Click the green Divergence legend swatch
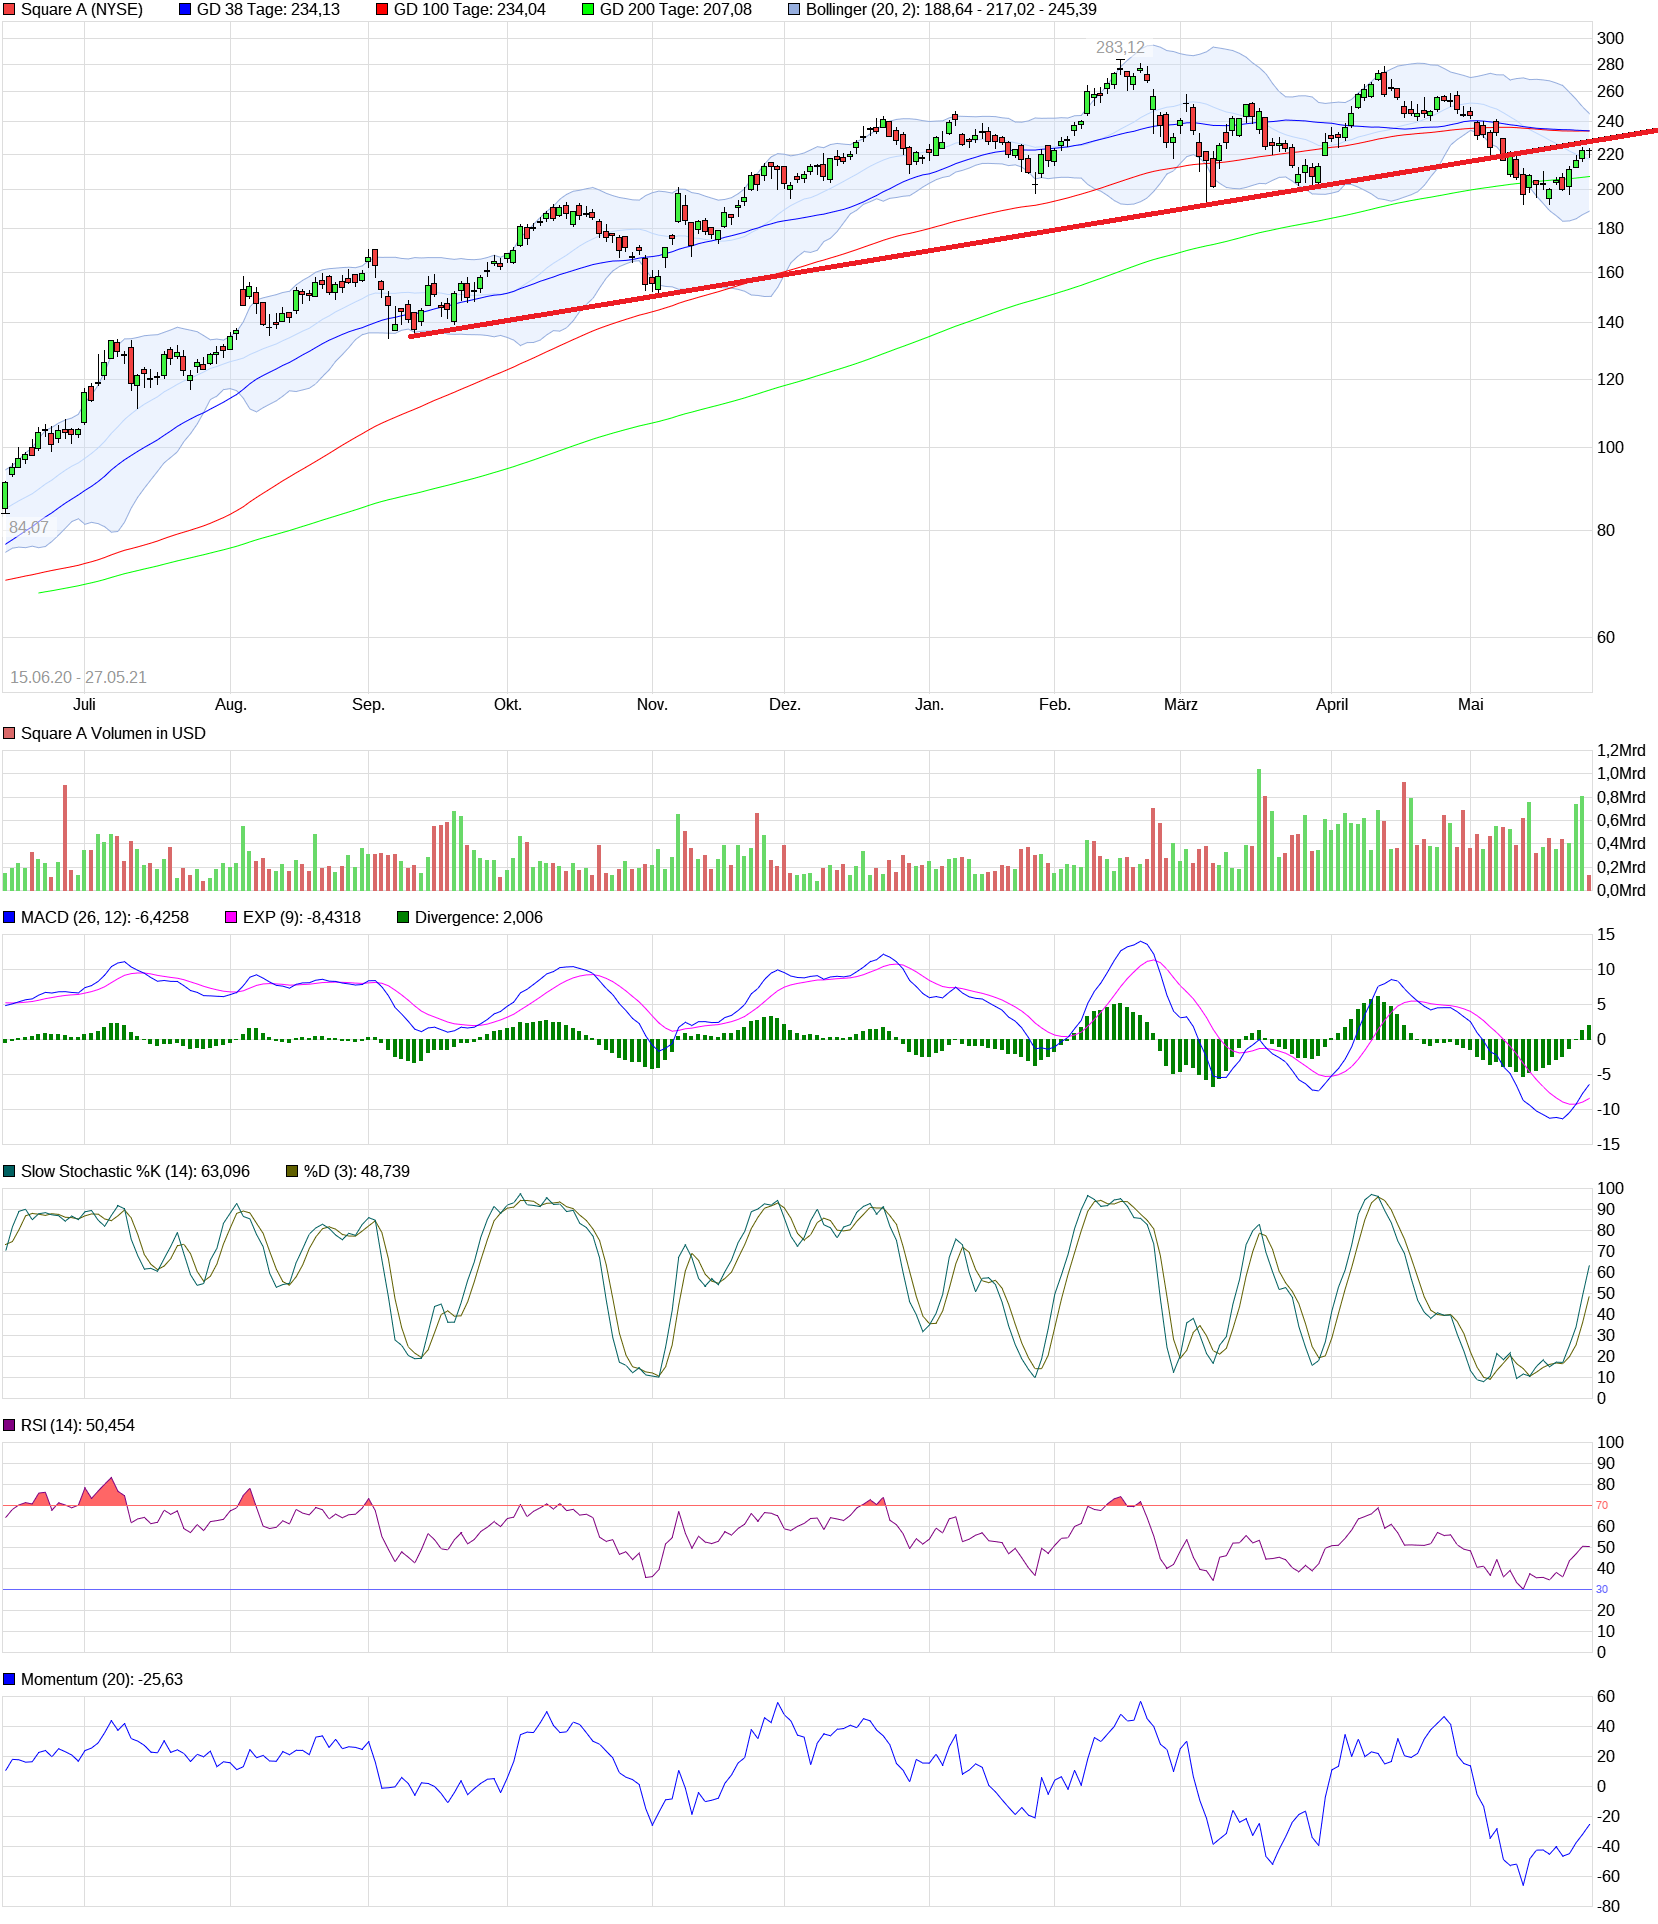This screenshot has width=1658, height=1924. point(403,918)
